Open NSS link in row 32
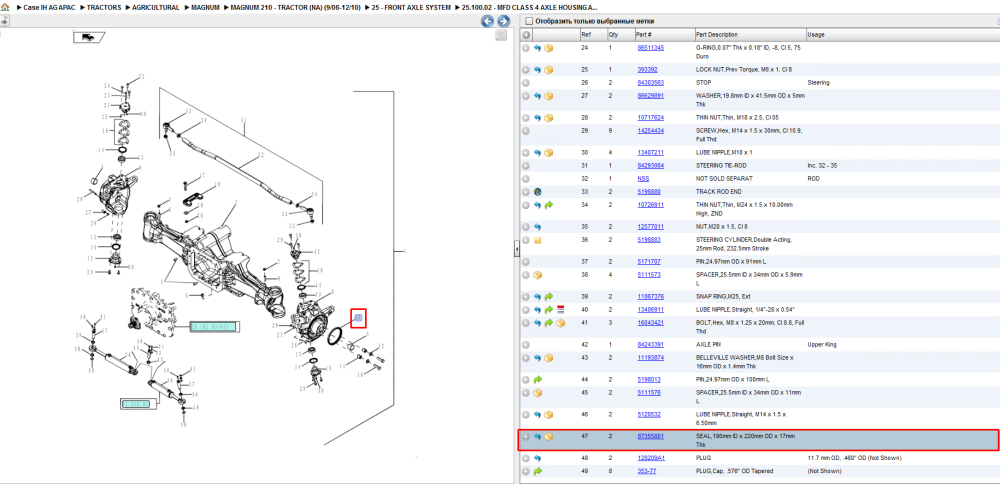This screenshot has width=1000, height=484. [x=643, y=179]
